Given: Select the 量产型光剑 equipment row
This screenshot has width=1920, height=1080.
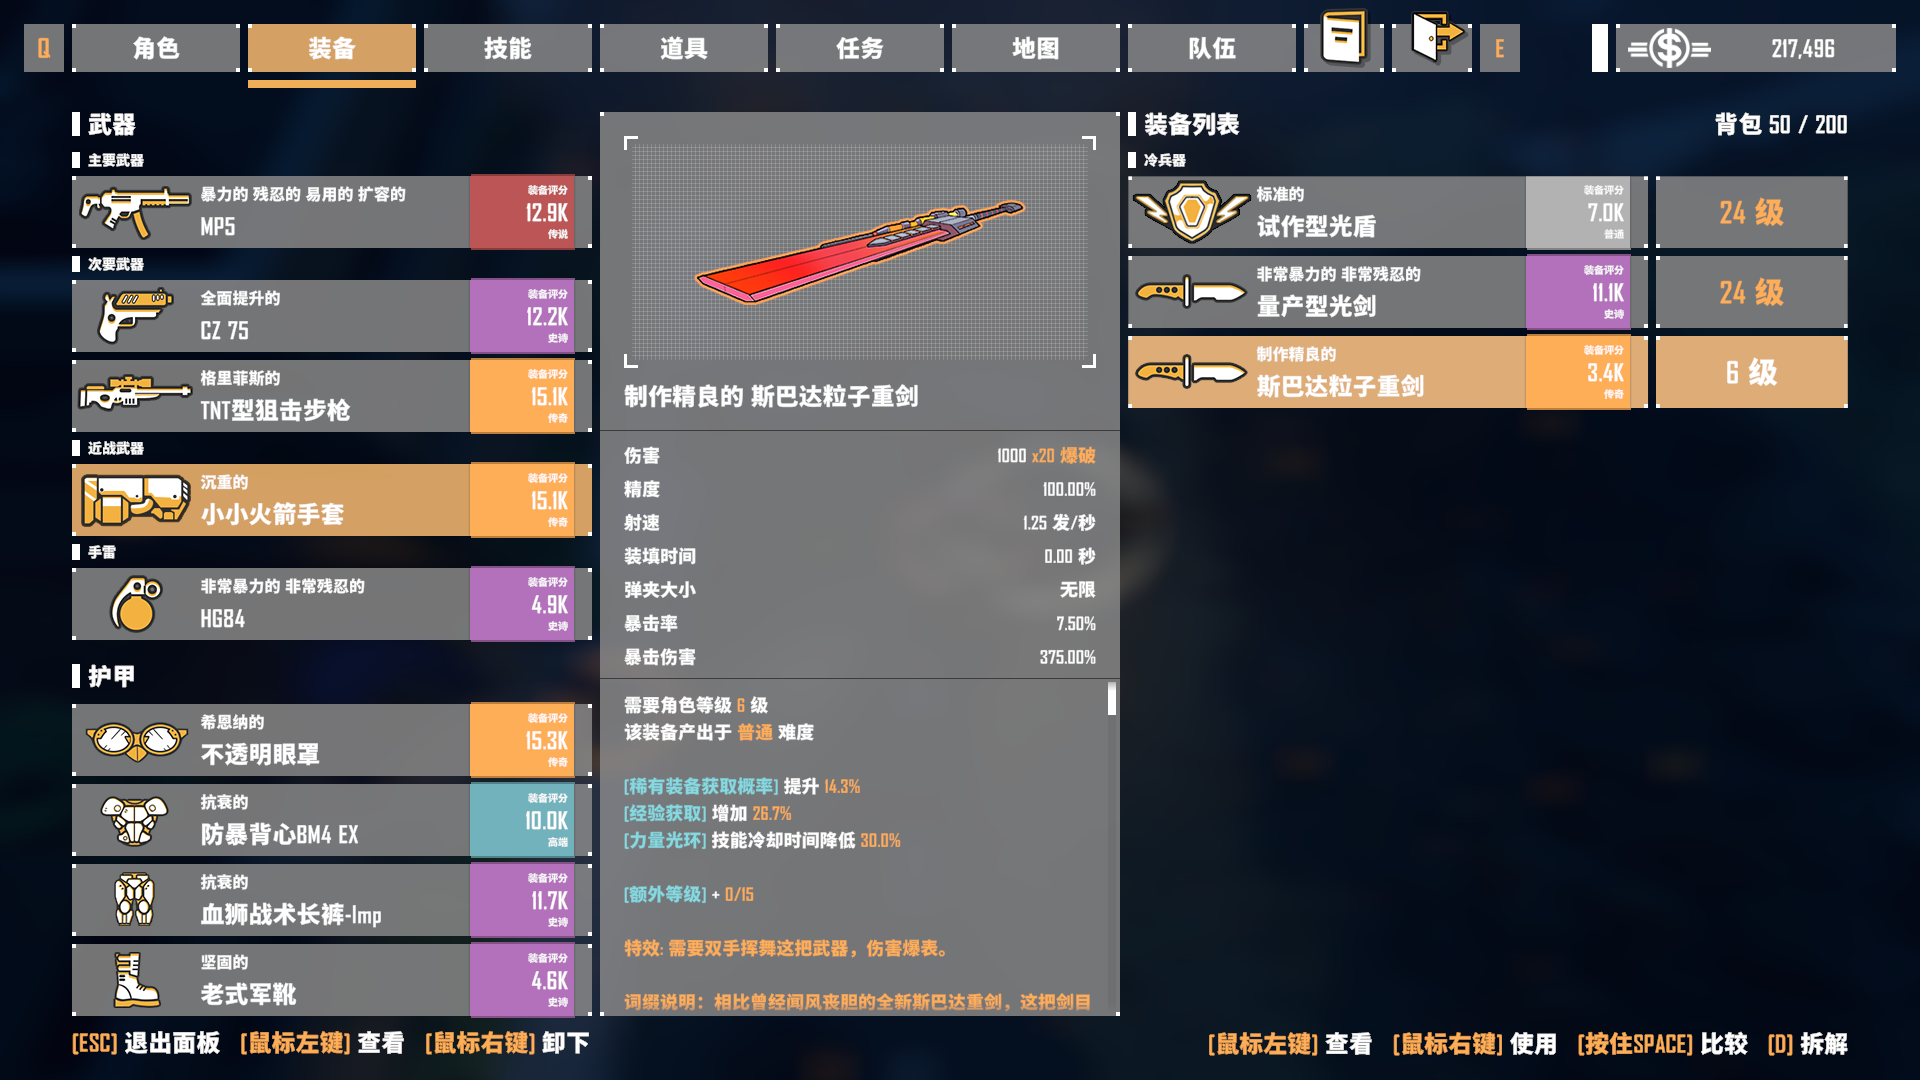Looking at the screenshot, I should (x=1387, y=292).
